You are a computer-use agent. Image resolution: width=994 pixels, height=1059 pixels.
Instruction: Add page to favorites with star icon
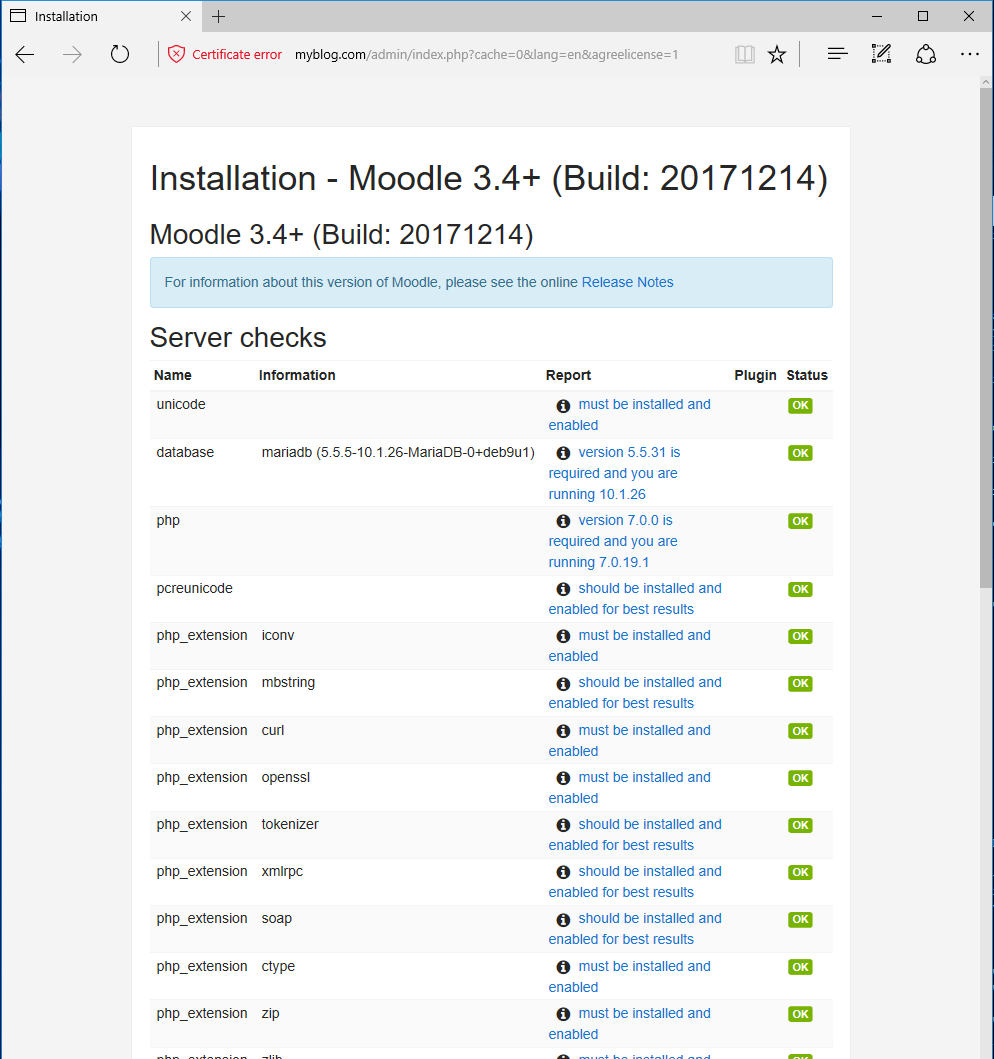click(777, 54)
